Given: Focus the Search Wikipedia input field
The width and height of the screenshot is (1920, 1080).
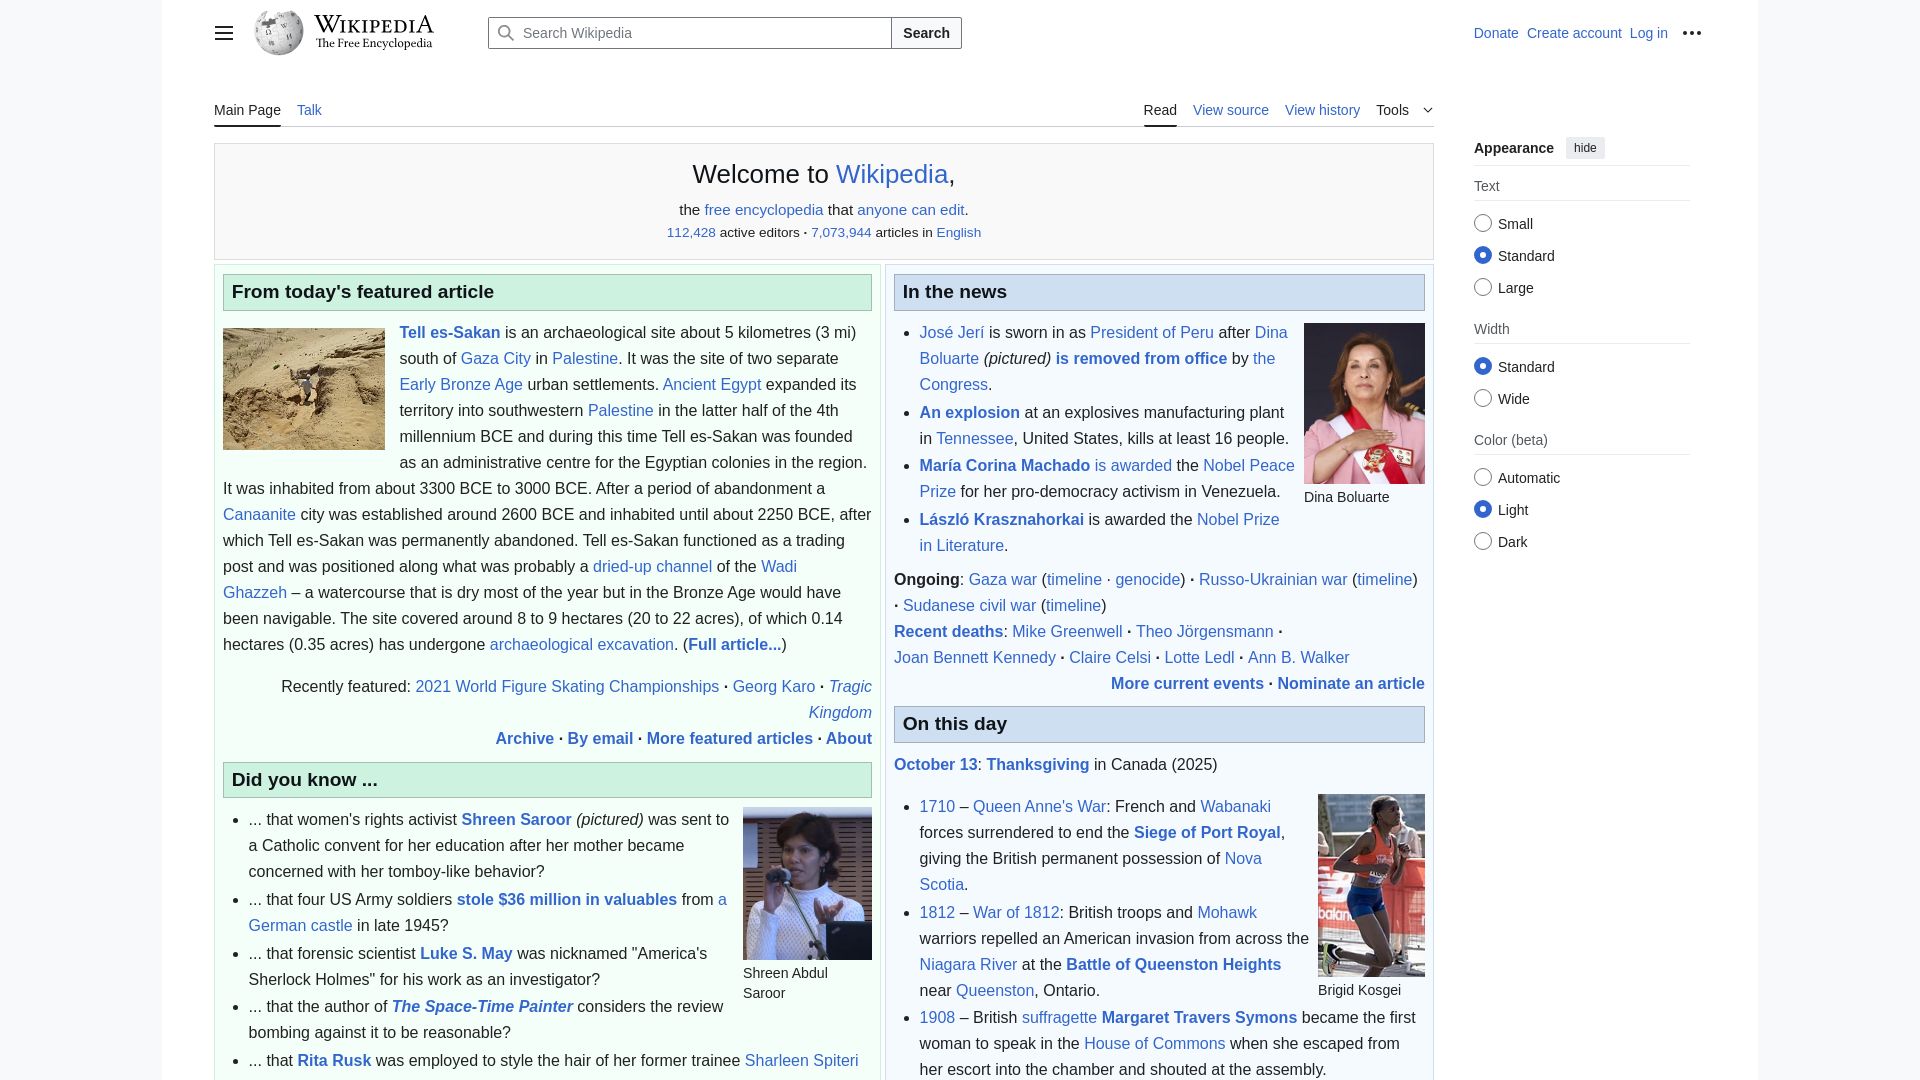Looking at the screenshot, I should click(x=700, y=33).
